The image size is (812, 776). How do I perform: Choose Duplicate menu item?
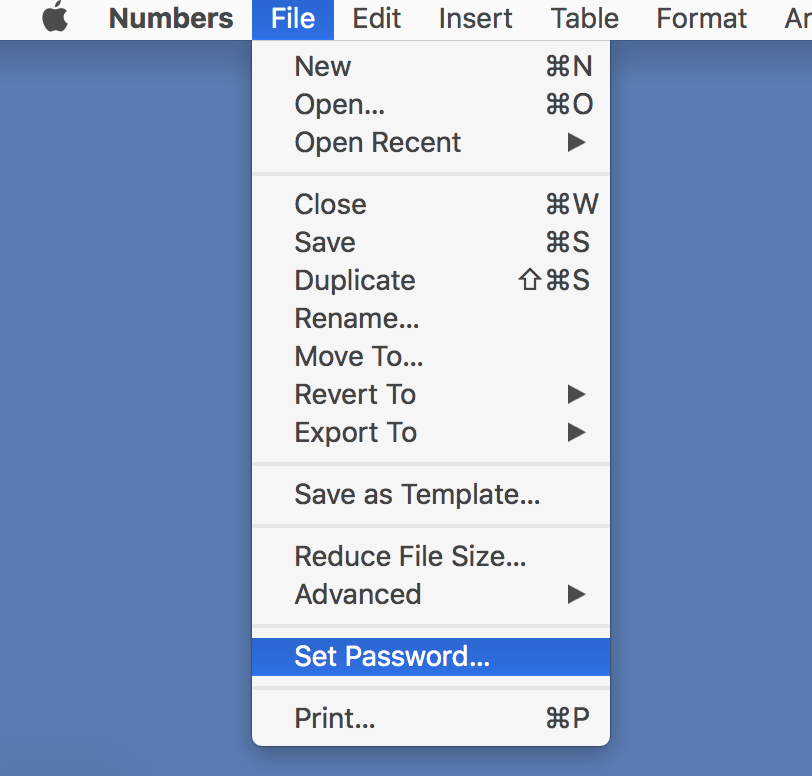pos(431,280)
